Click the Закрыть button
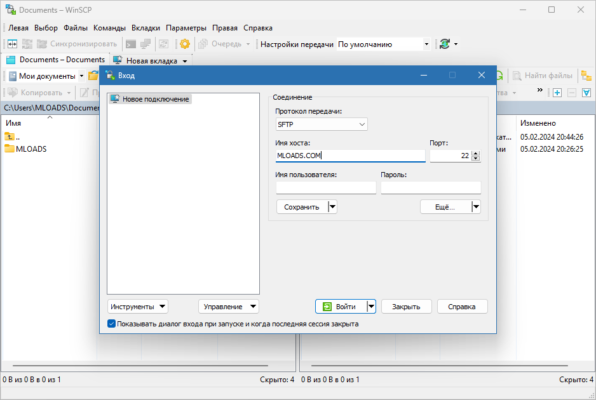 click(406, 306)
